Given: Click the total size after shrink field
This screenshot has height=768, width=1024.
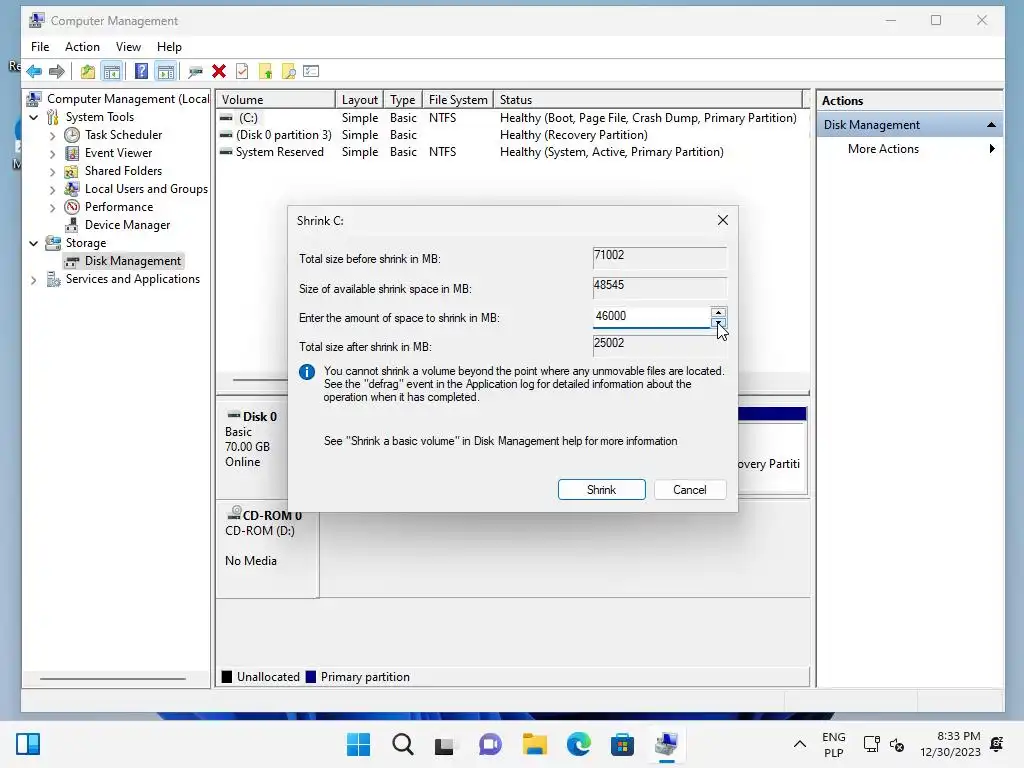Looking at the screenshot, I should 660,345.
